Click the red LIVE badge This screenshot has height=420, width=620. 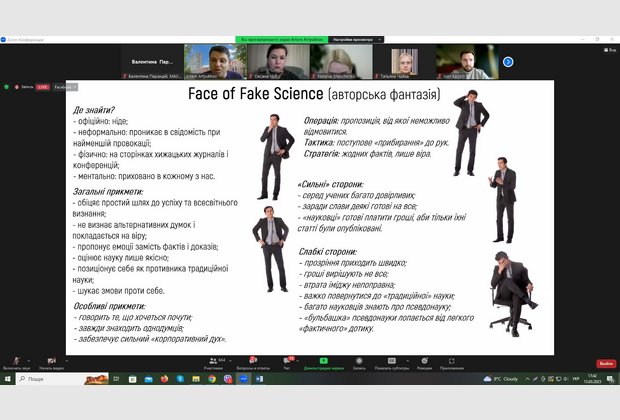click(x=43, y=87)
